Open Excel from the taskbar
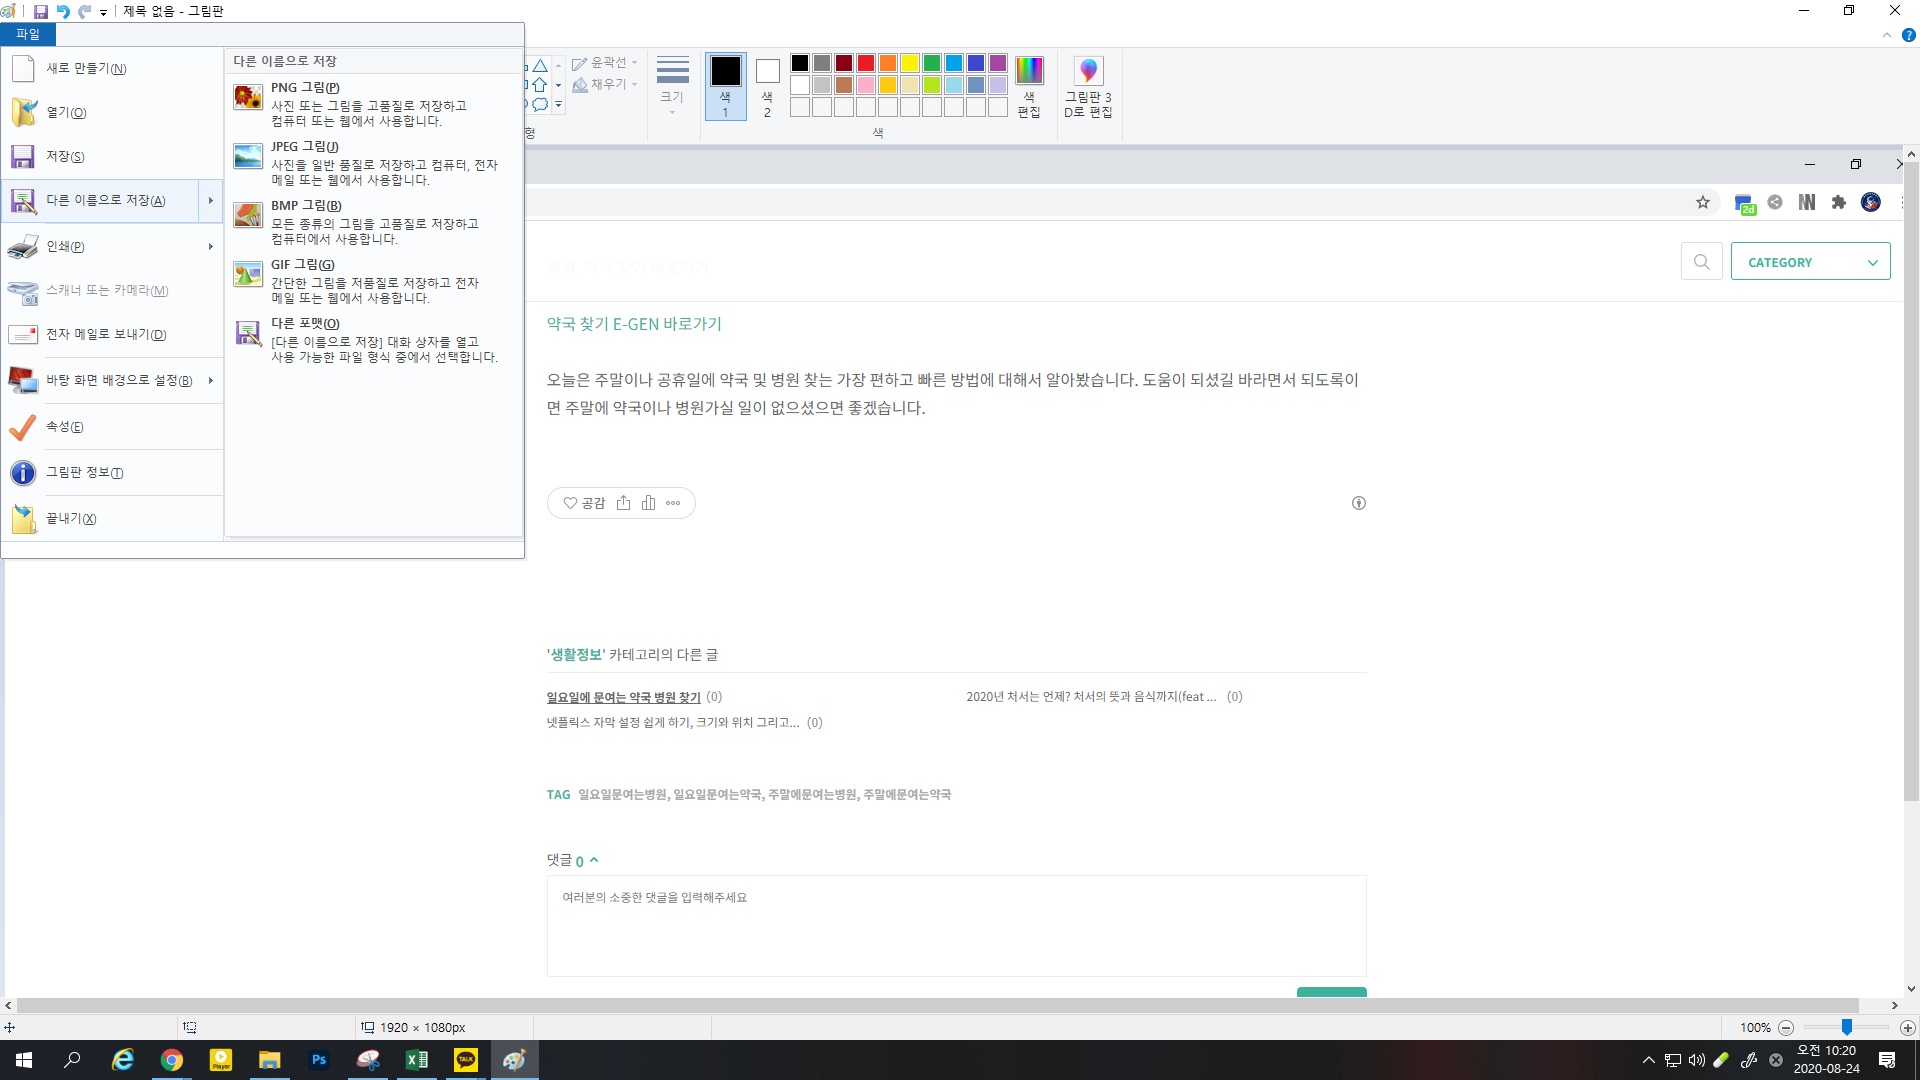 click(417, 1060)
